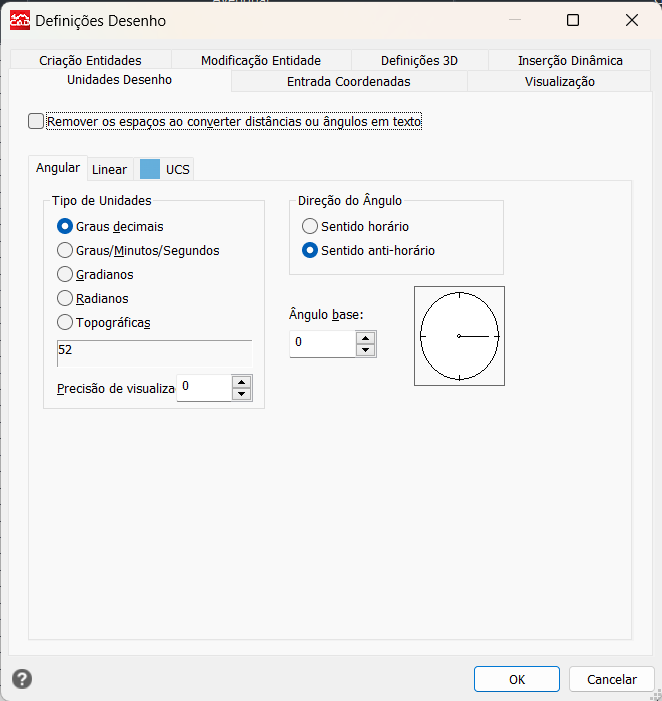
Task: Choose Gradianos angular units
Action: [65, 274]
